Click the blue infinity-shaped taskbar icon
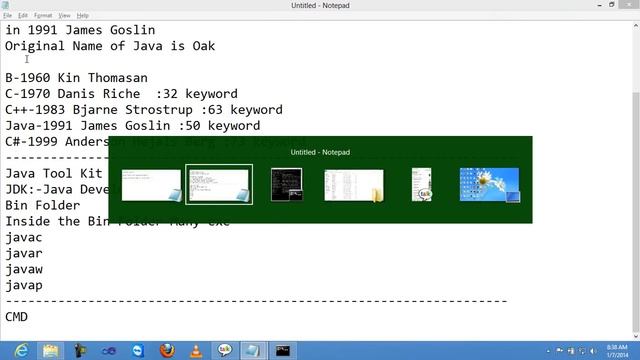 (x=109, y=351)
